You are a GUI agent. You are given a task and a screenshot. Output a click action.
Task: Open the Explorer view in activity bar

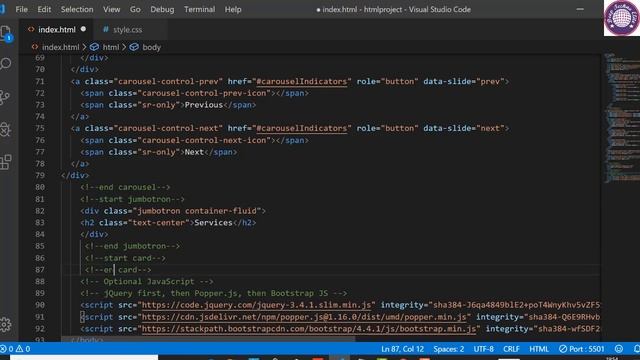click(6, 33)
